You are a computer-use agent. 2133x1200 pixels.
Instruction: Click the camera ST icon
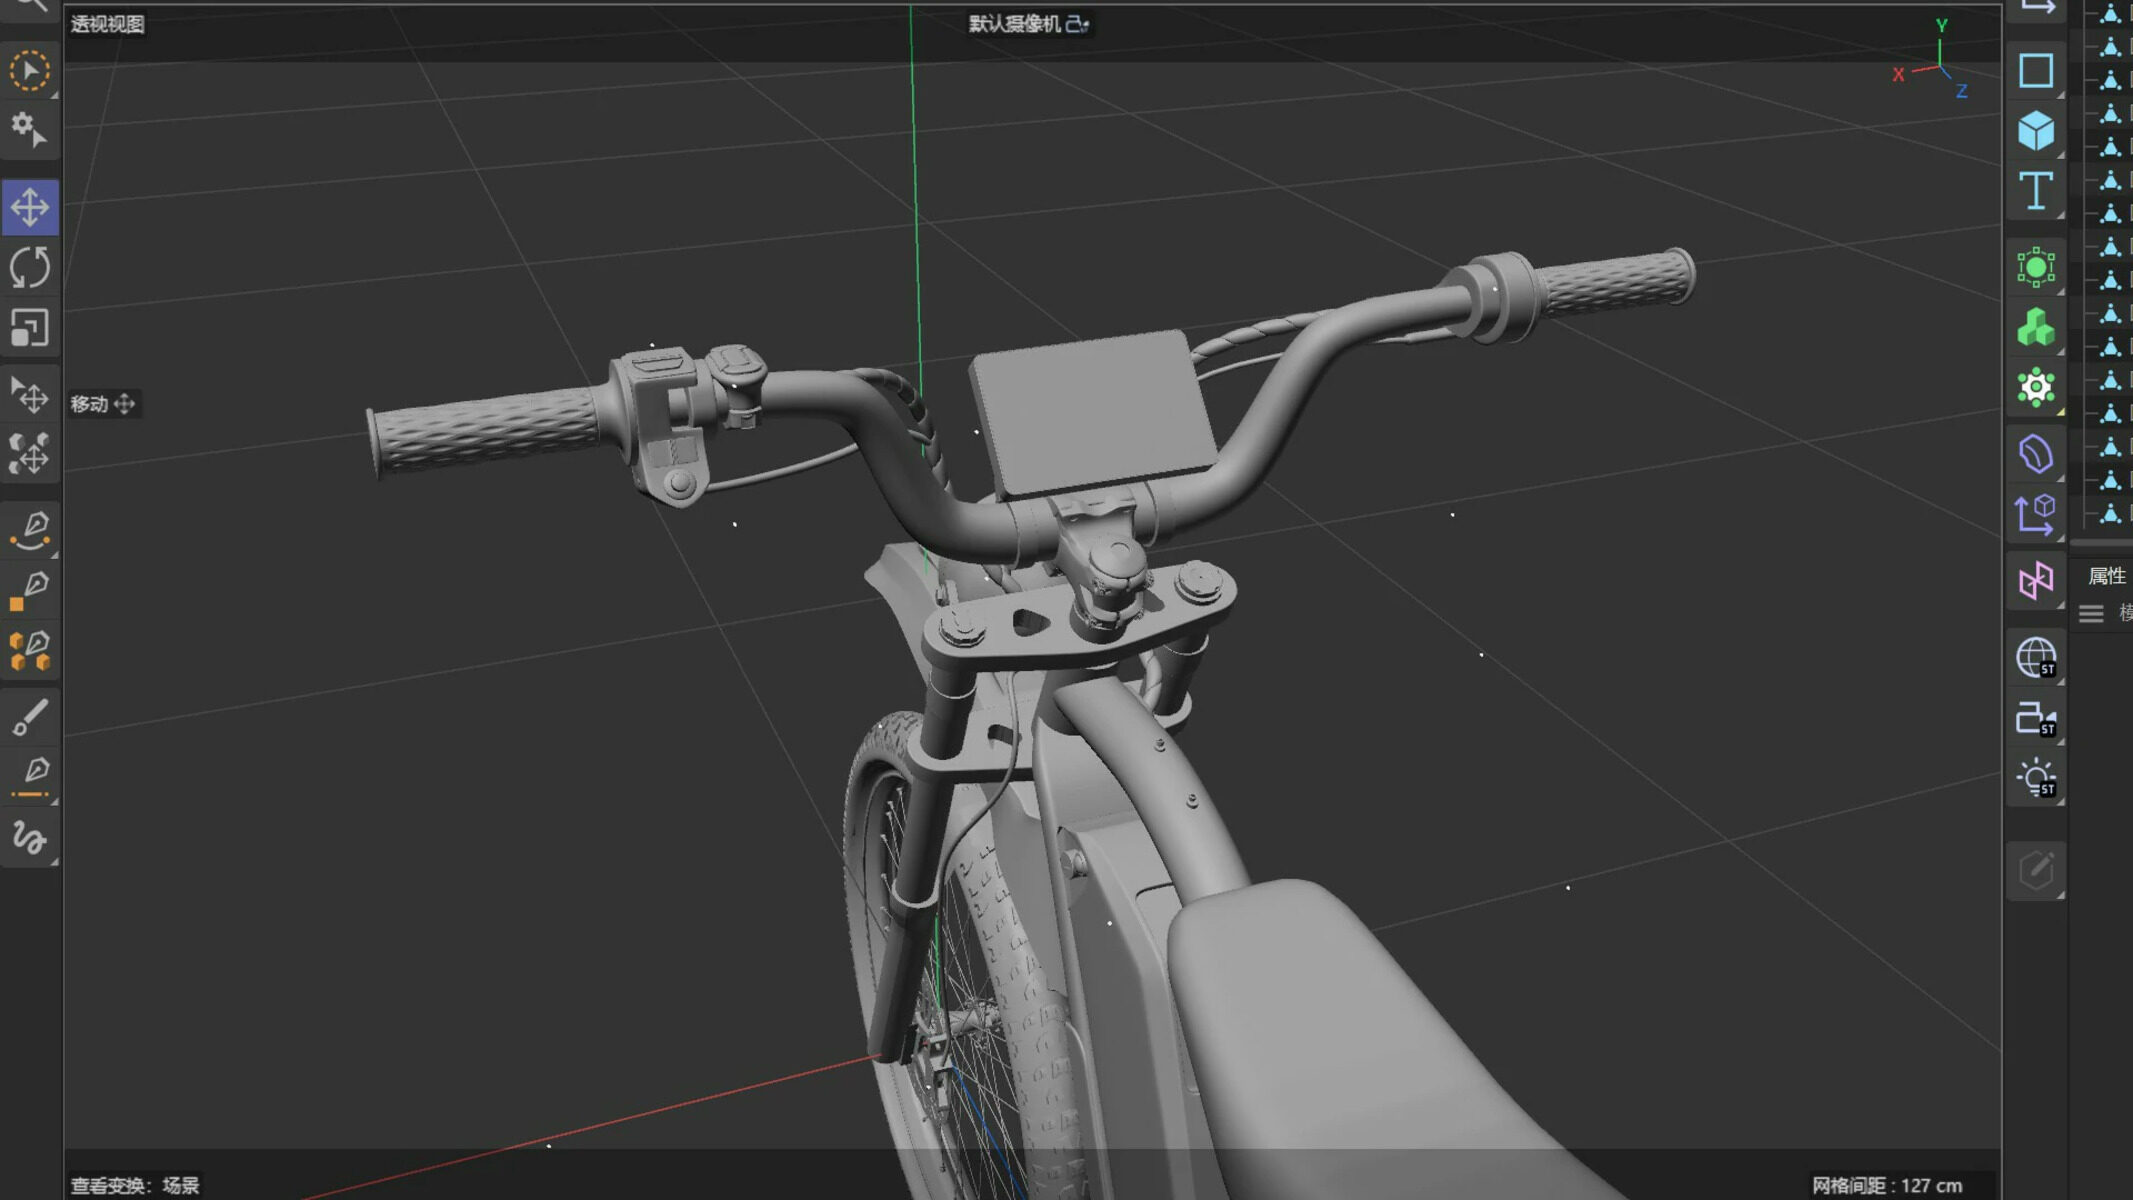(2036, 719)
